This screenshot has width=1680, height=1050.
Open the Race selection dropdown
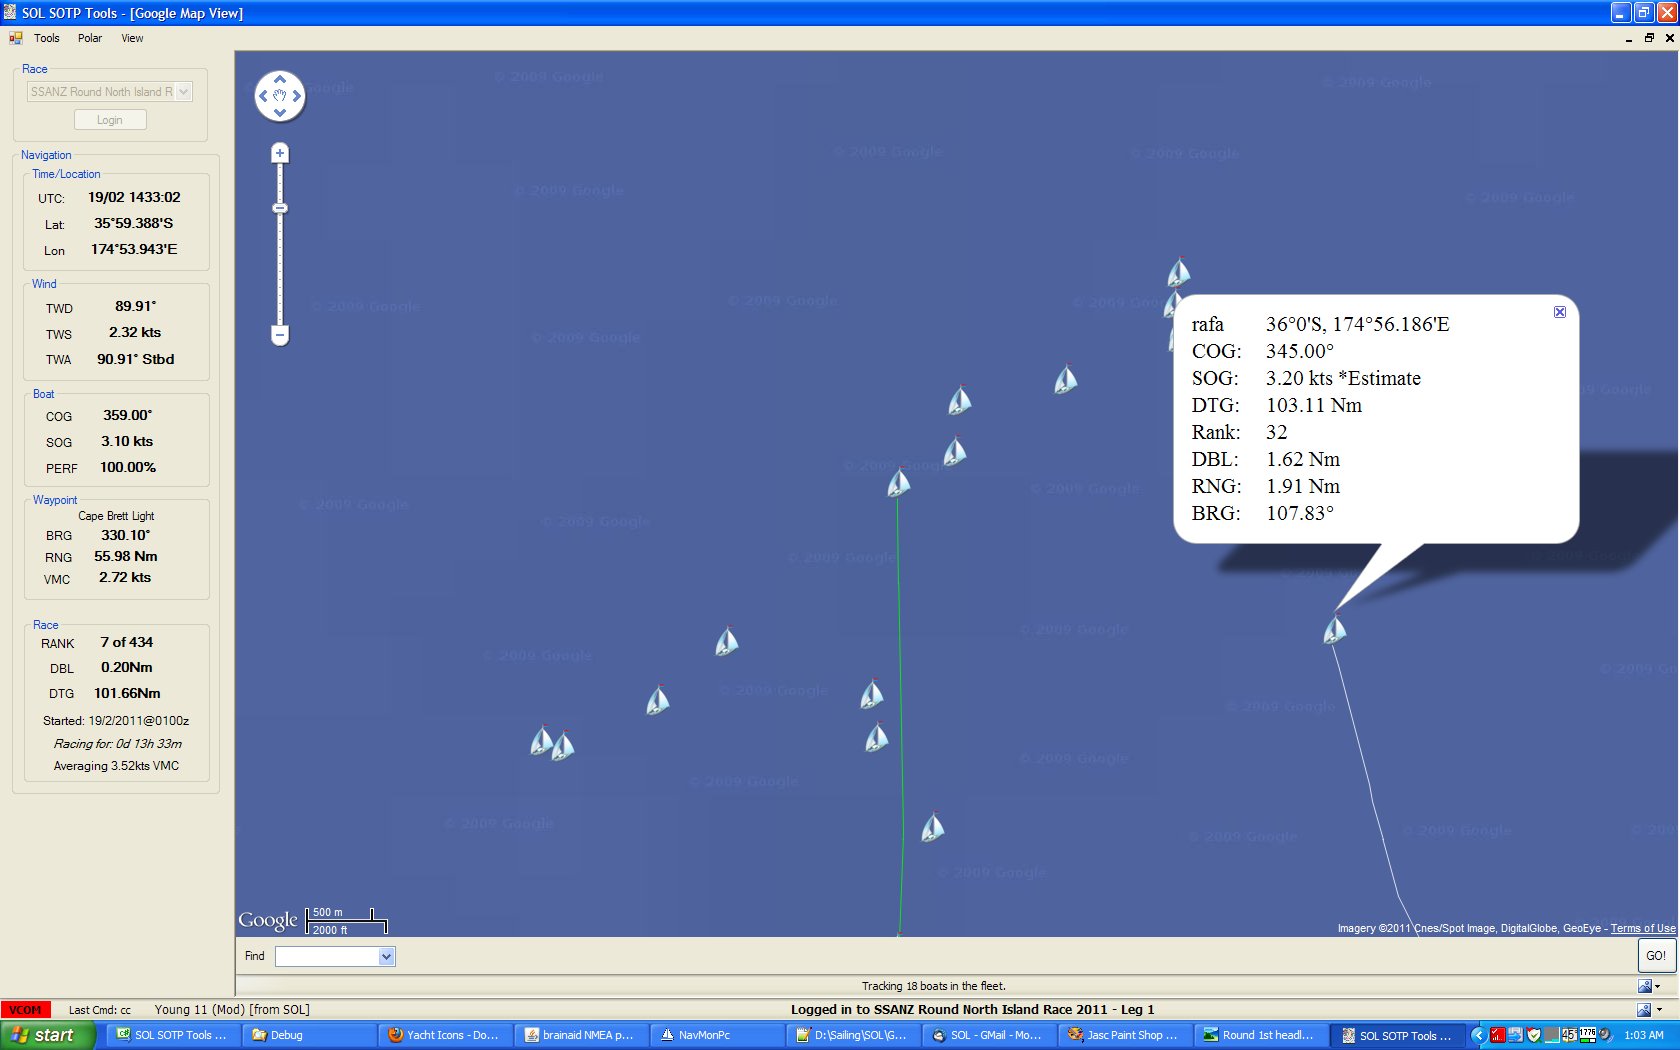(x=184, y=92)
